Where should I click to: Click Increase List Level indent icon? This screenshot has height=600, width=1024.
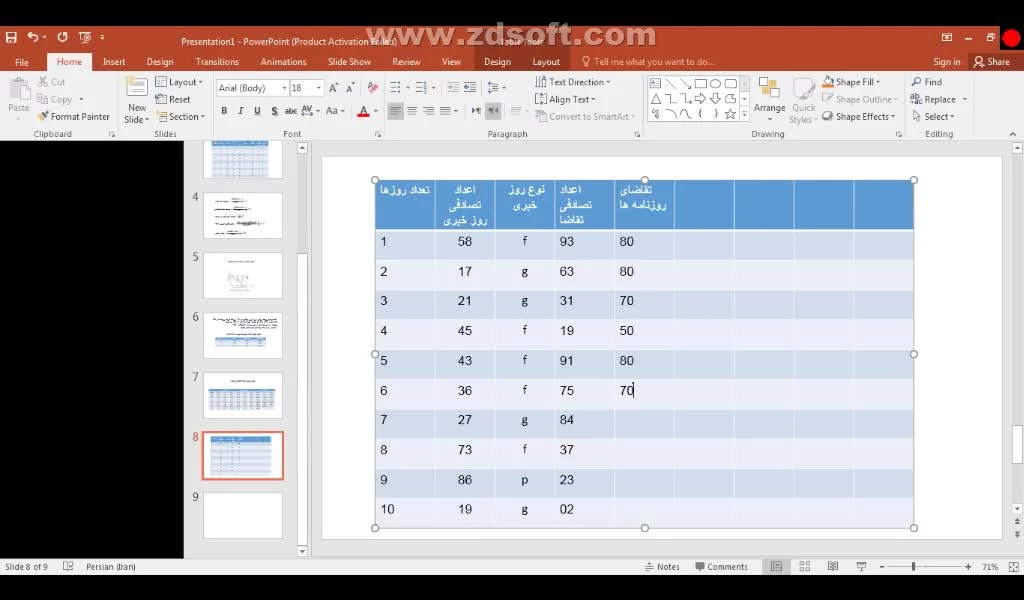(470, 87)
